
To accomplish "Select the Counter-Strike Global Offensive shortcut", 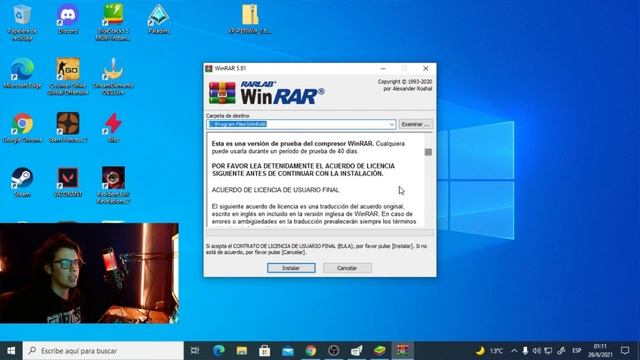I will (x=68, y=77).
